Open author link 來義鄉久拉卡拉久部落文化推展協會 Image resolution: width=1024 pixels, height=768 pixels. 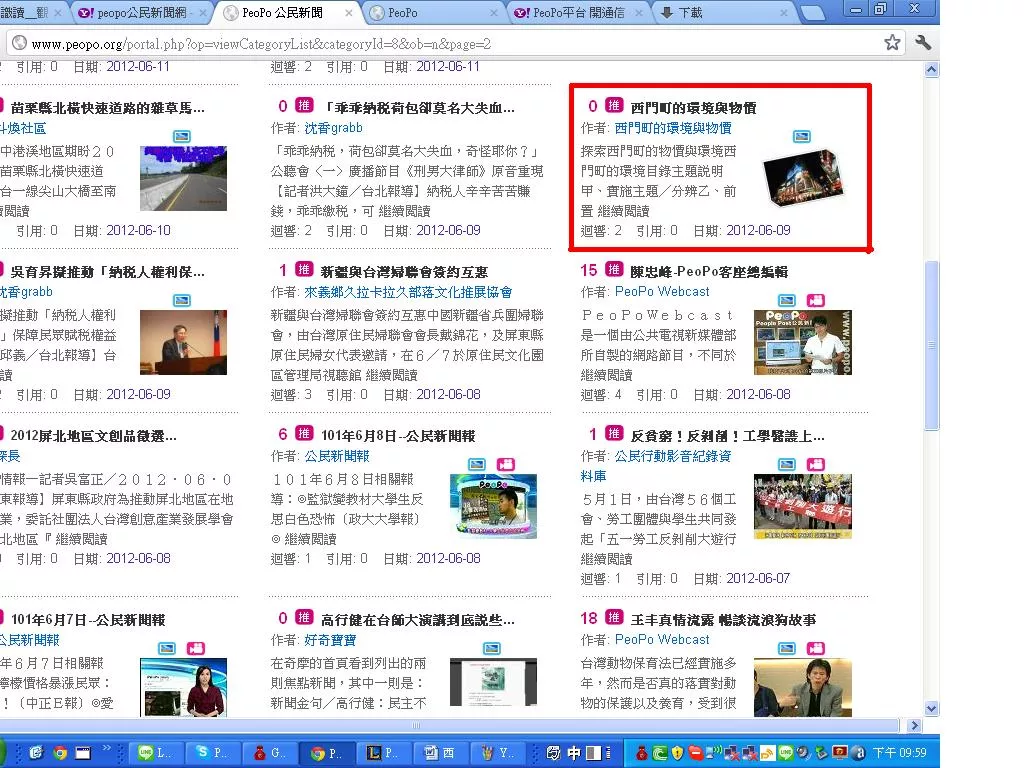(408, 292)
